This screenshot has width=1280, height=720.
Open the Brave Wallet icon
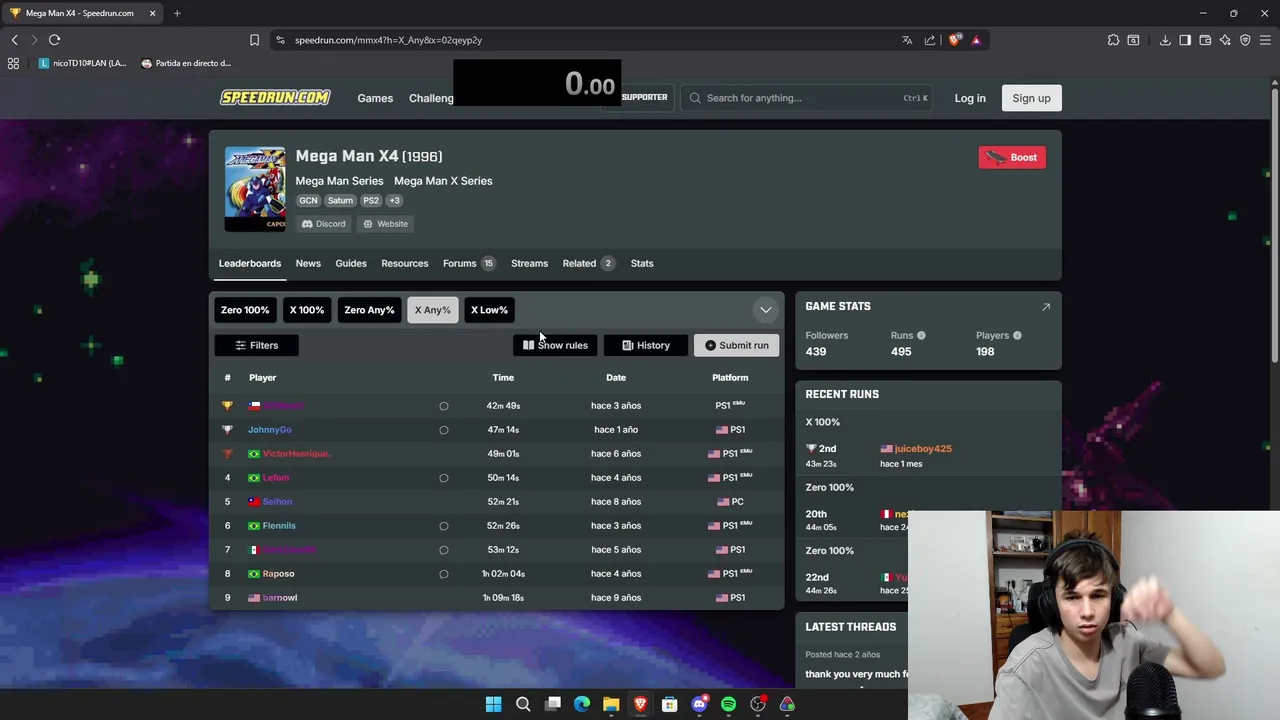(1205, 40)
